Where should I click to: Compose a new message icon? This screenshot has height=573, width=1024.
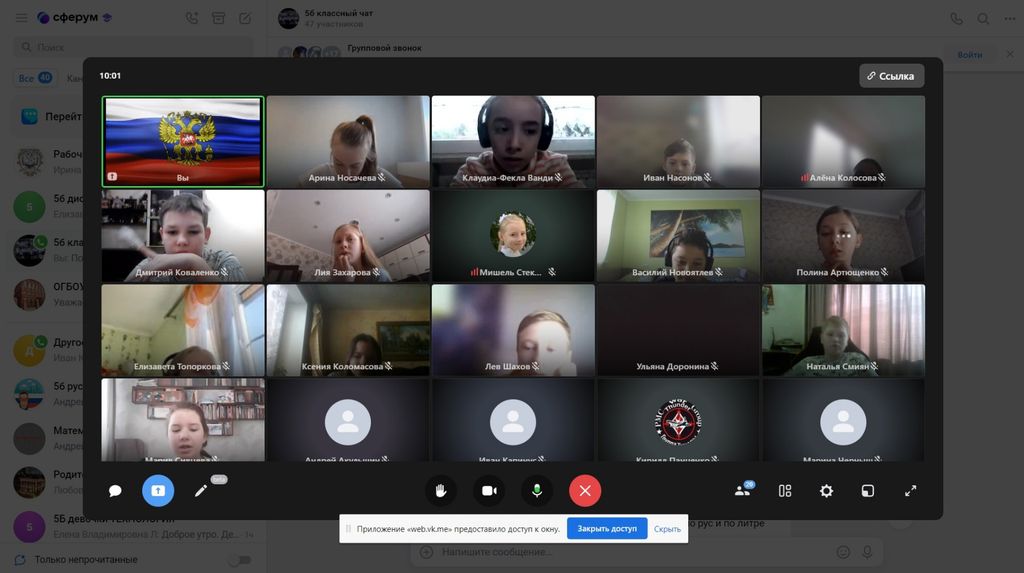(245, 18)
